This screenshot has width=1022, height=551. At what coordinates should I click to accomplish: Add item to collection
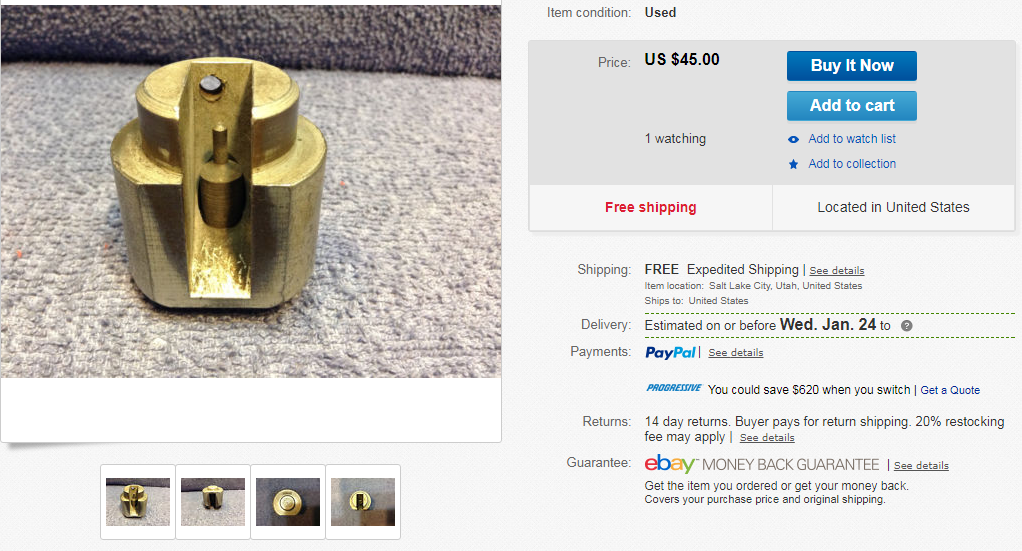tap(852, 164)
